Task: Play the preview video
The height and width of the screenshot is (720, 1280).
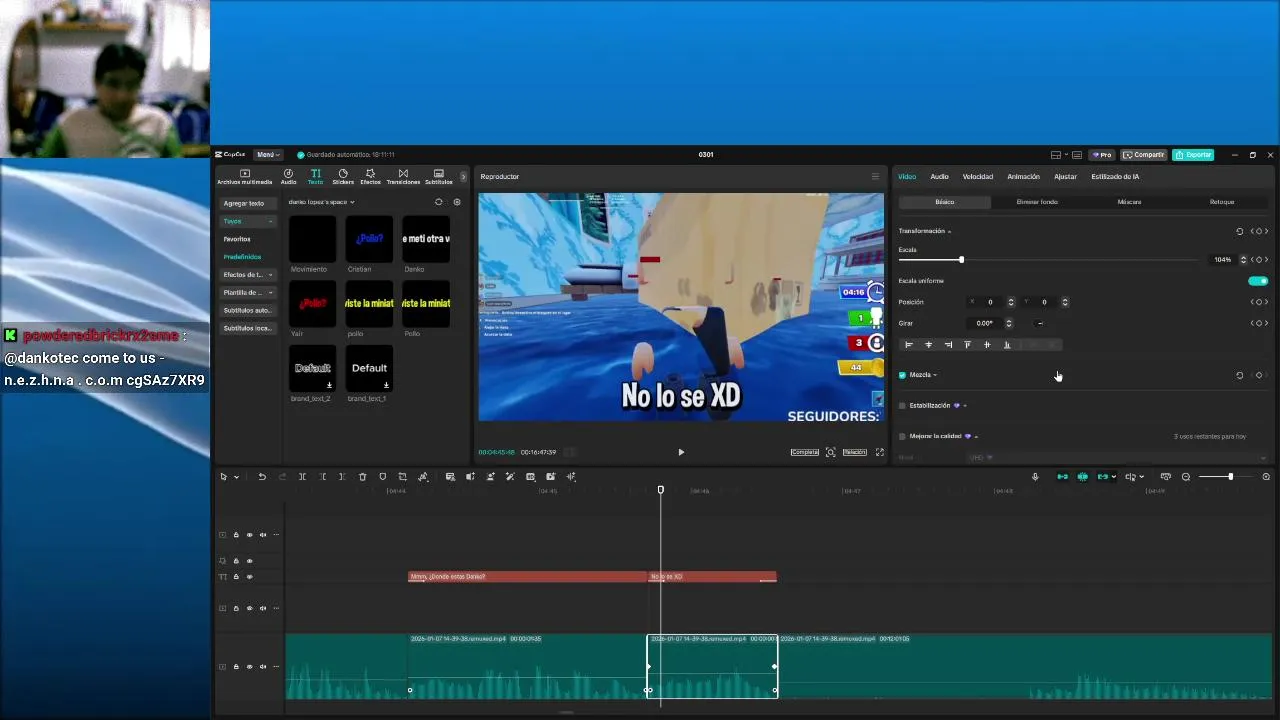Action: click(x=681, y=452)
